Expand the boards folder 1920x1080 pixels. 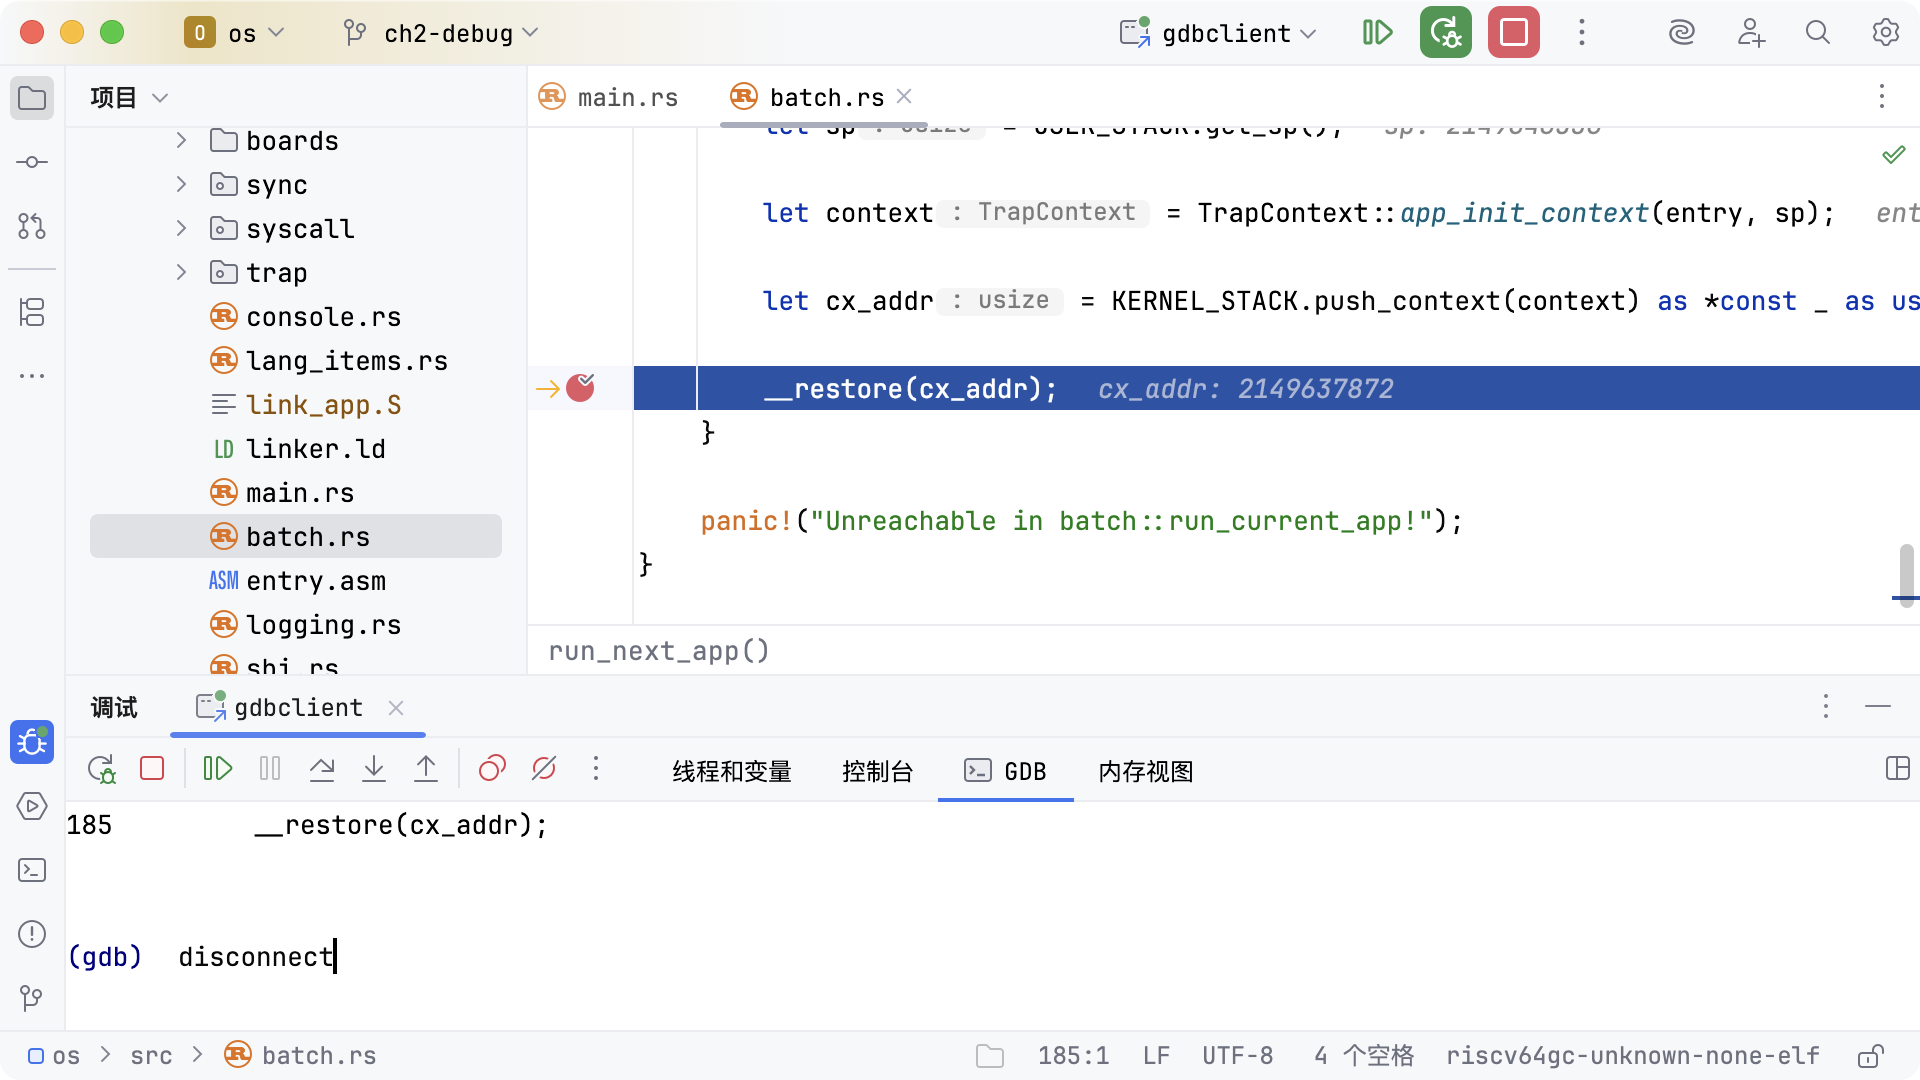pyautogui.click(x=181, y=141)
